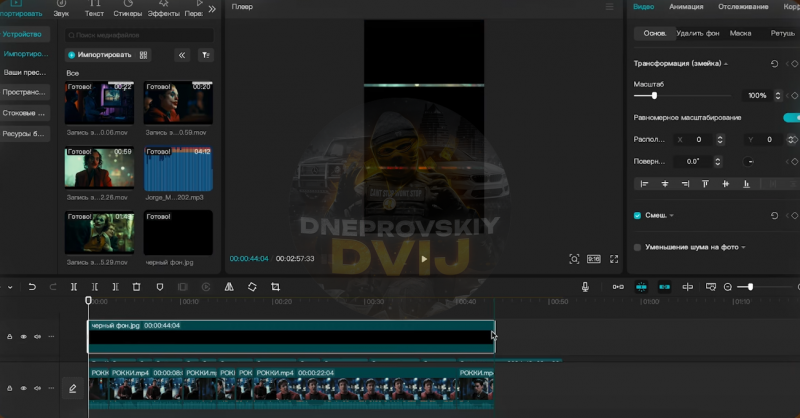The width and height of the screenshot is (800, 418).
Task: Turn off the Равномерное масштабирование switch
Action: click(x=791, y=117)
